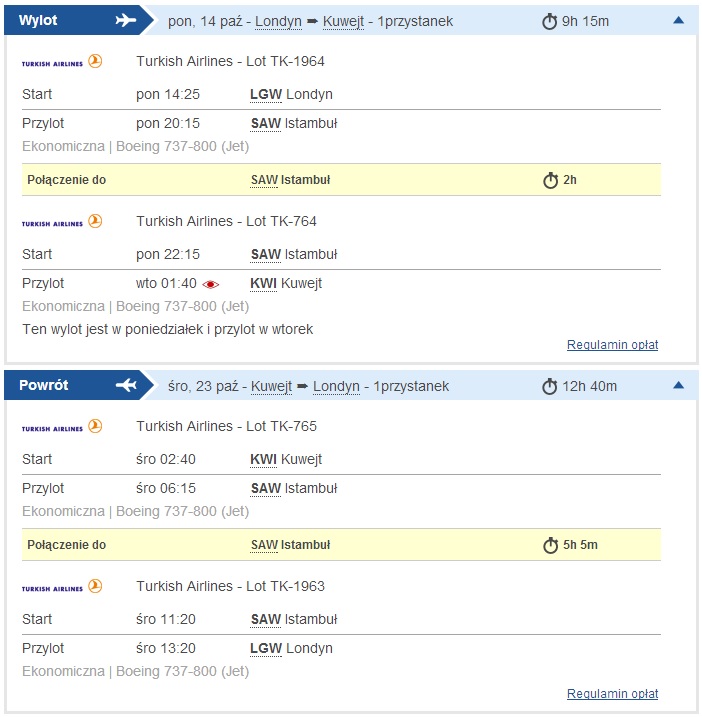Select the Wylot header tab
This screenshot has height=717, width=702.
coord(79,20)
